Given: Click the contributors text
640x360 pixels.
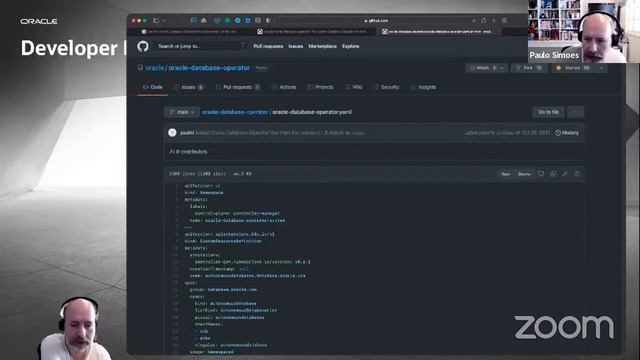Looking at the screenshot, I should click(x=188, y=151).
